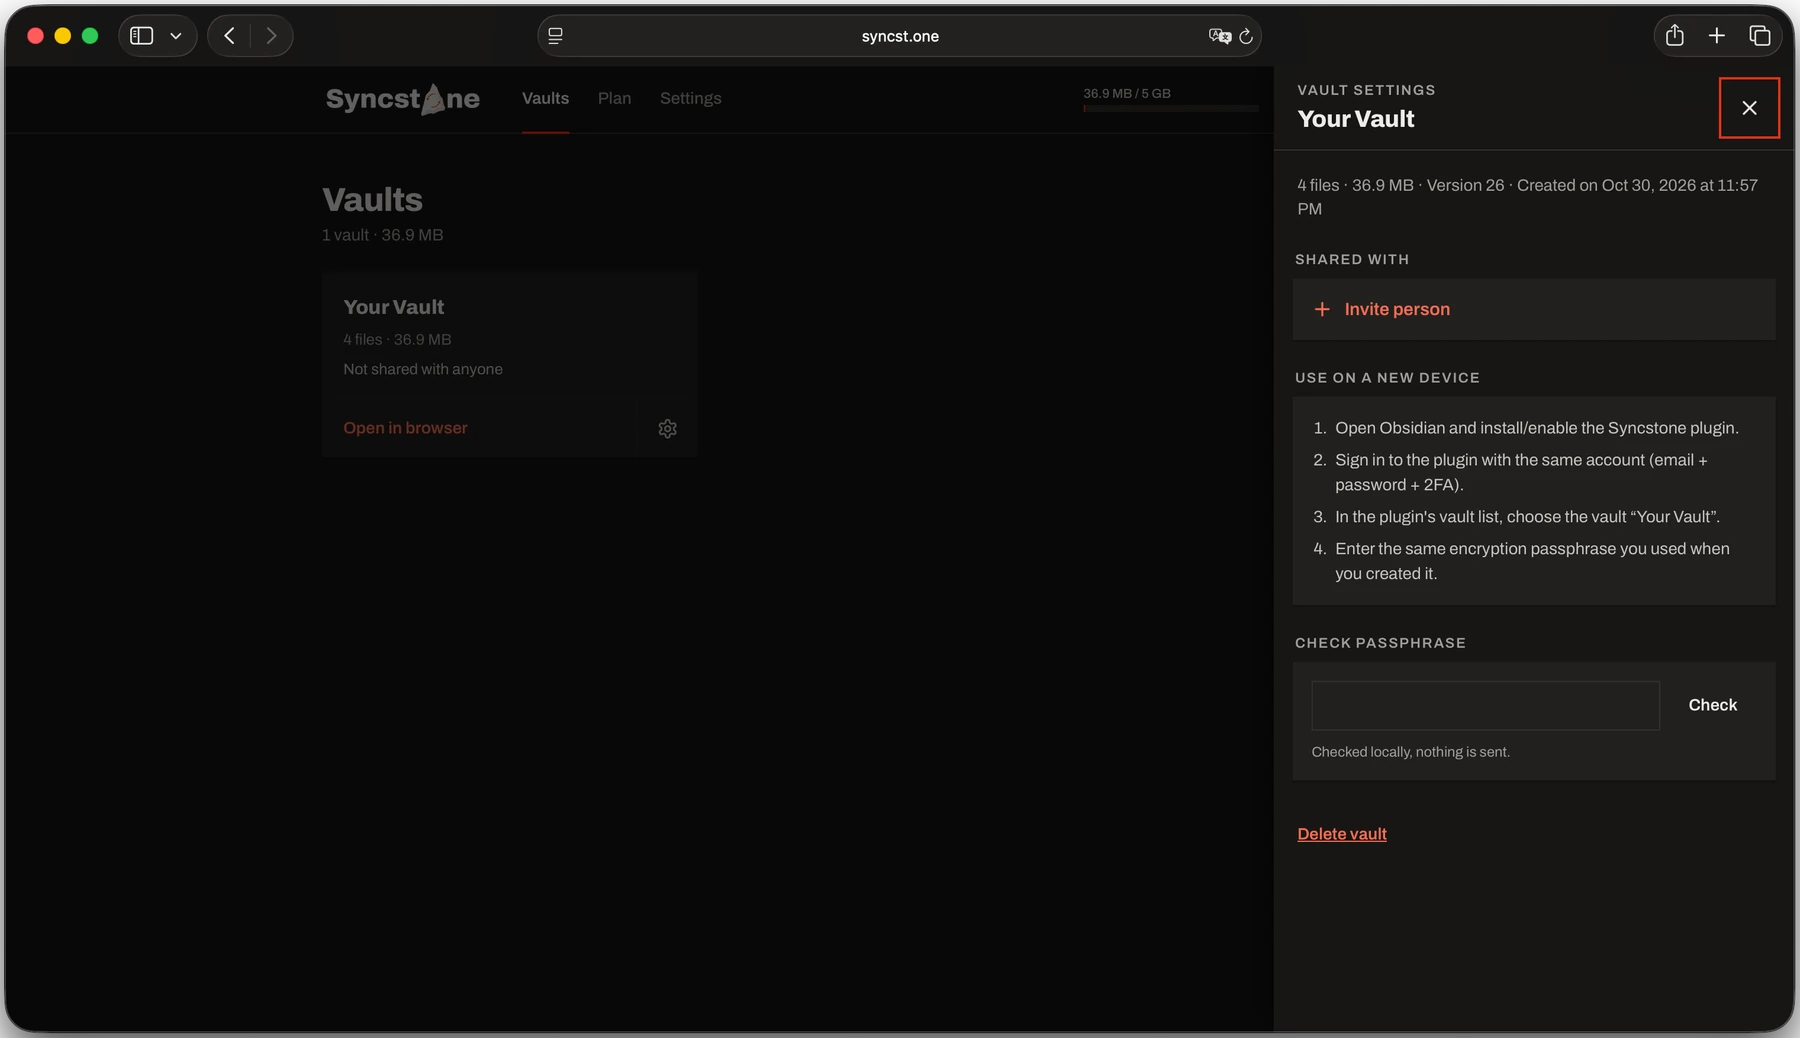Click step 'Enter the same encryption passphrase' text
Viewport: 1800px width, 1038px height.
point(1532,561)
